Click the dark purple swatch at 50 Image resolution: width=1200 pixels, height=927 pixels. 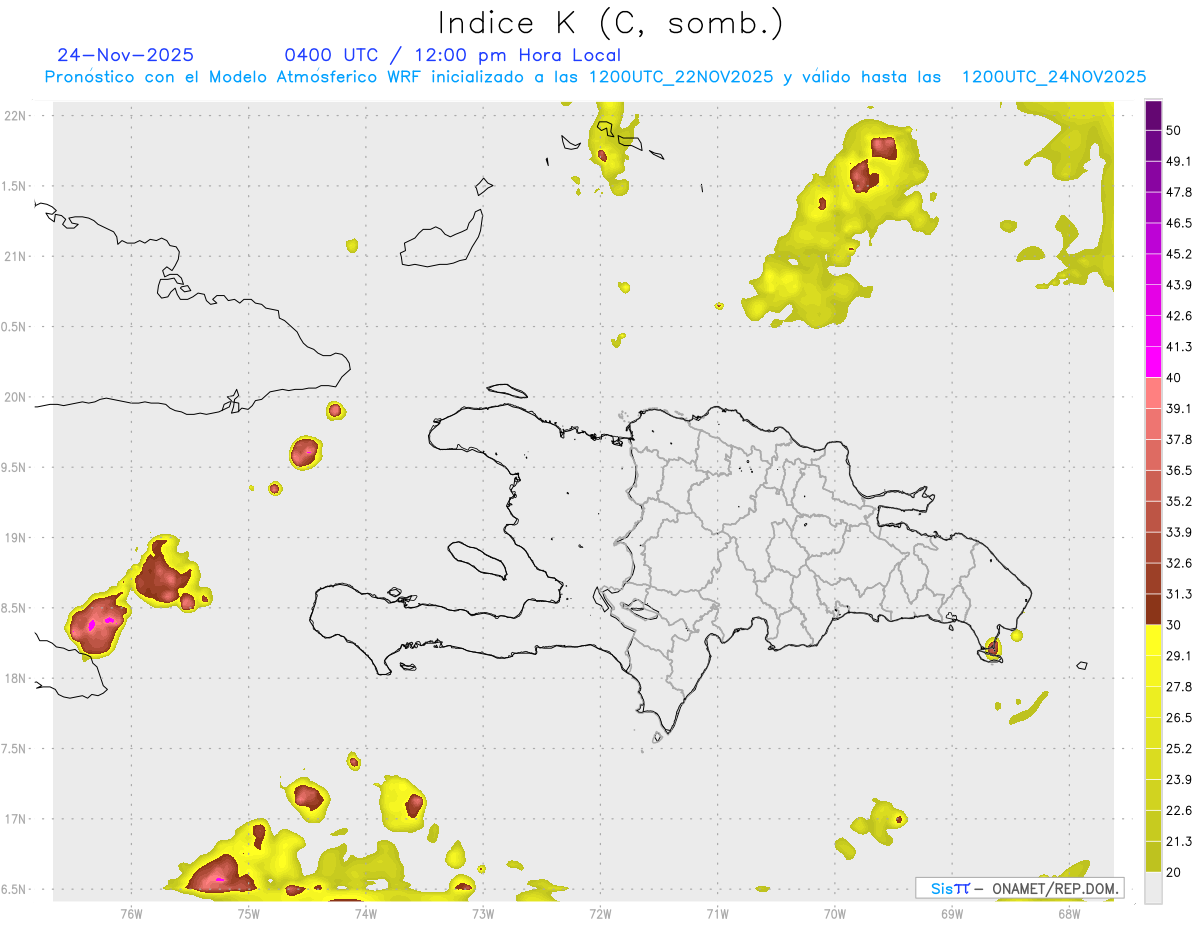1154,116
